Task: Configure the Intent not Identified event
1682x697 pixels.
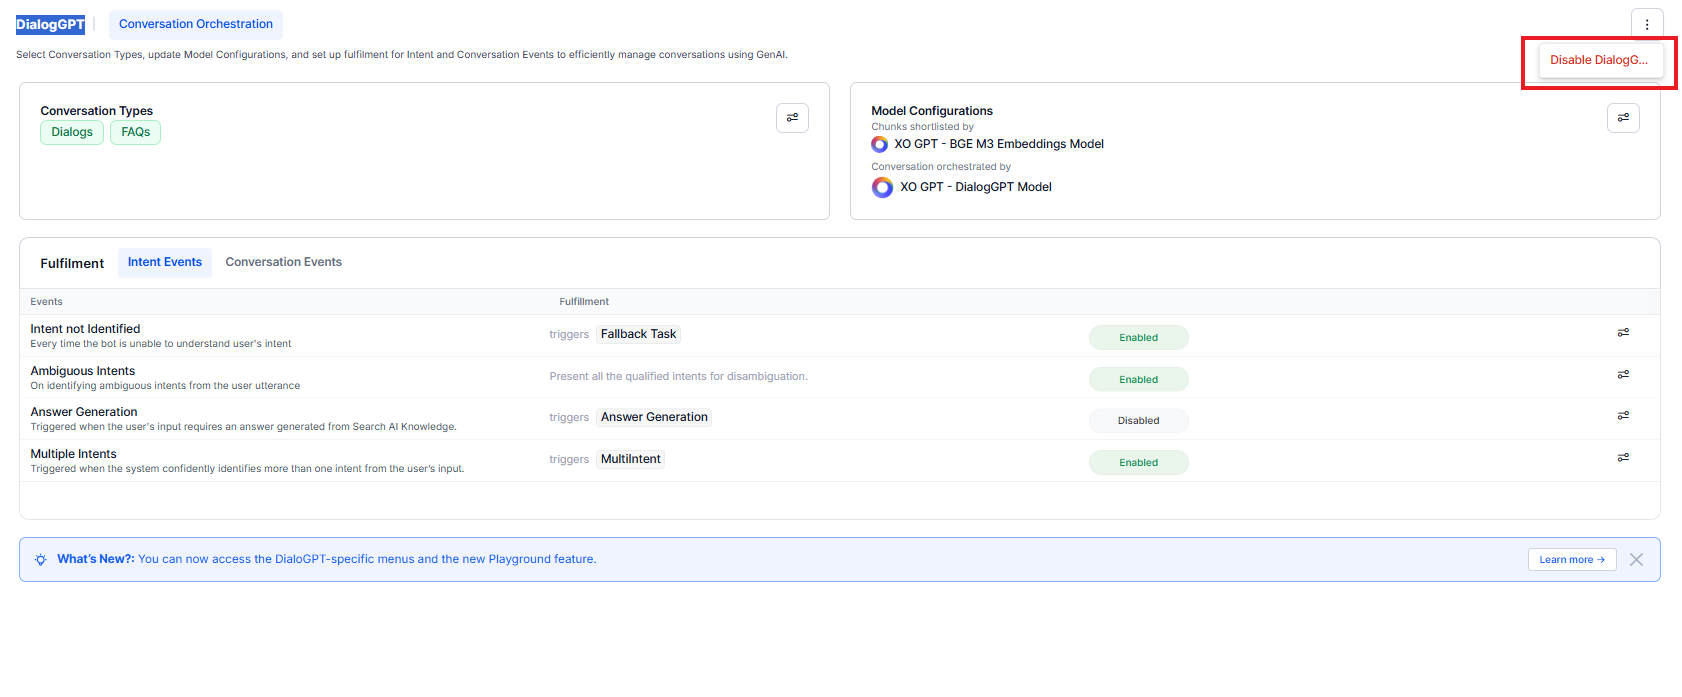Action: [x=1623, y=332]
